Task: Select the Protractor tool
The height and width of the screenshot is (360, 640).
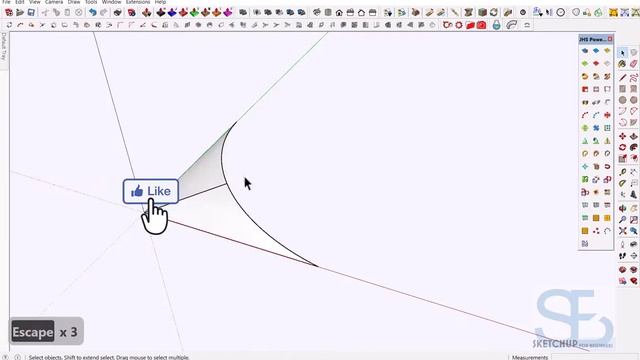Action: click(622, 184)
